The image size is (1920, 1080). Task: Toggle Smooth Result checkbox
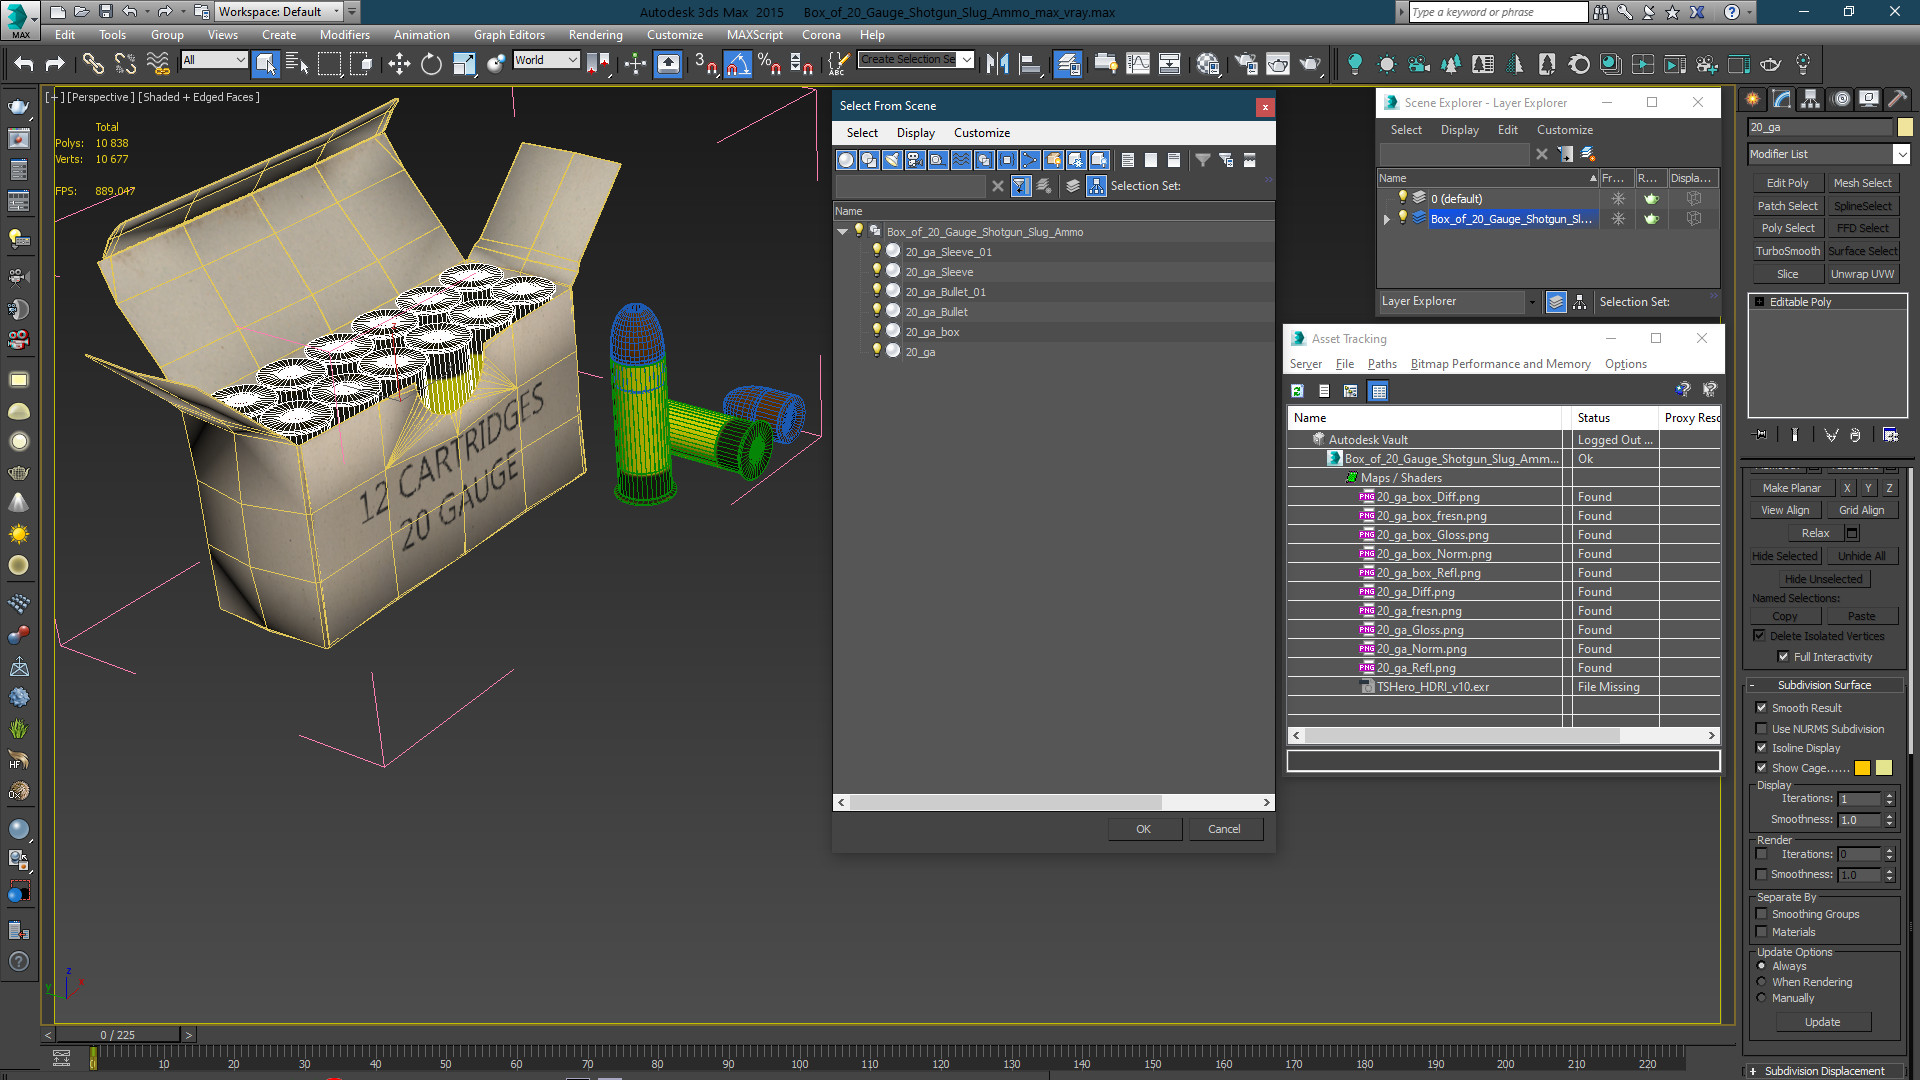(1762, 708)
